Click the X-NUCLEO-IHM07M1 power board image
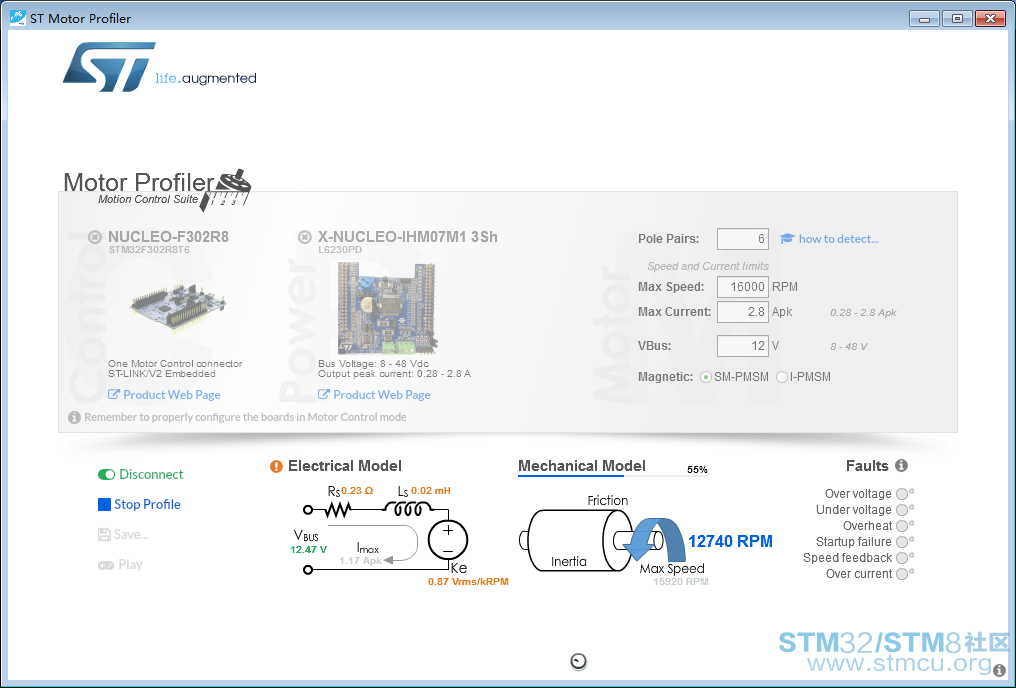 [x=387, y=308]
